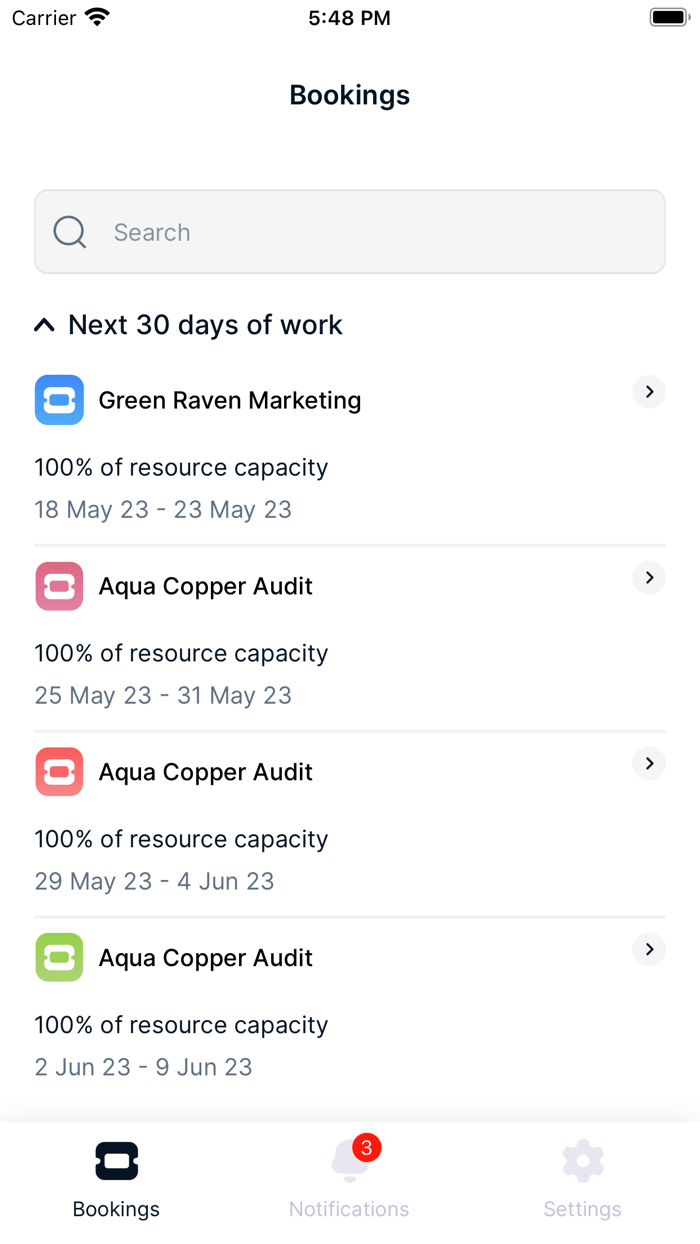
Task: Click the magnifying glass search icon
Action: point(69,231)
